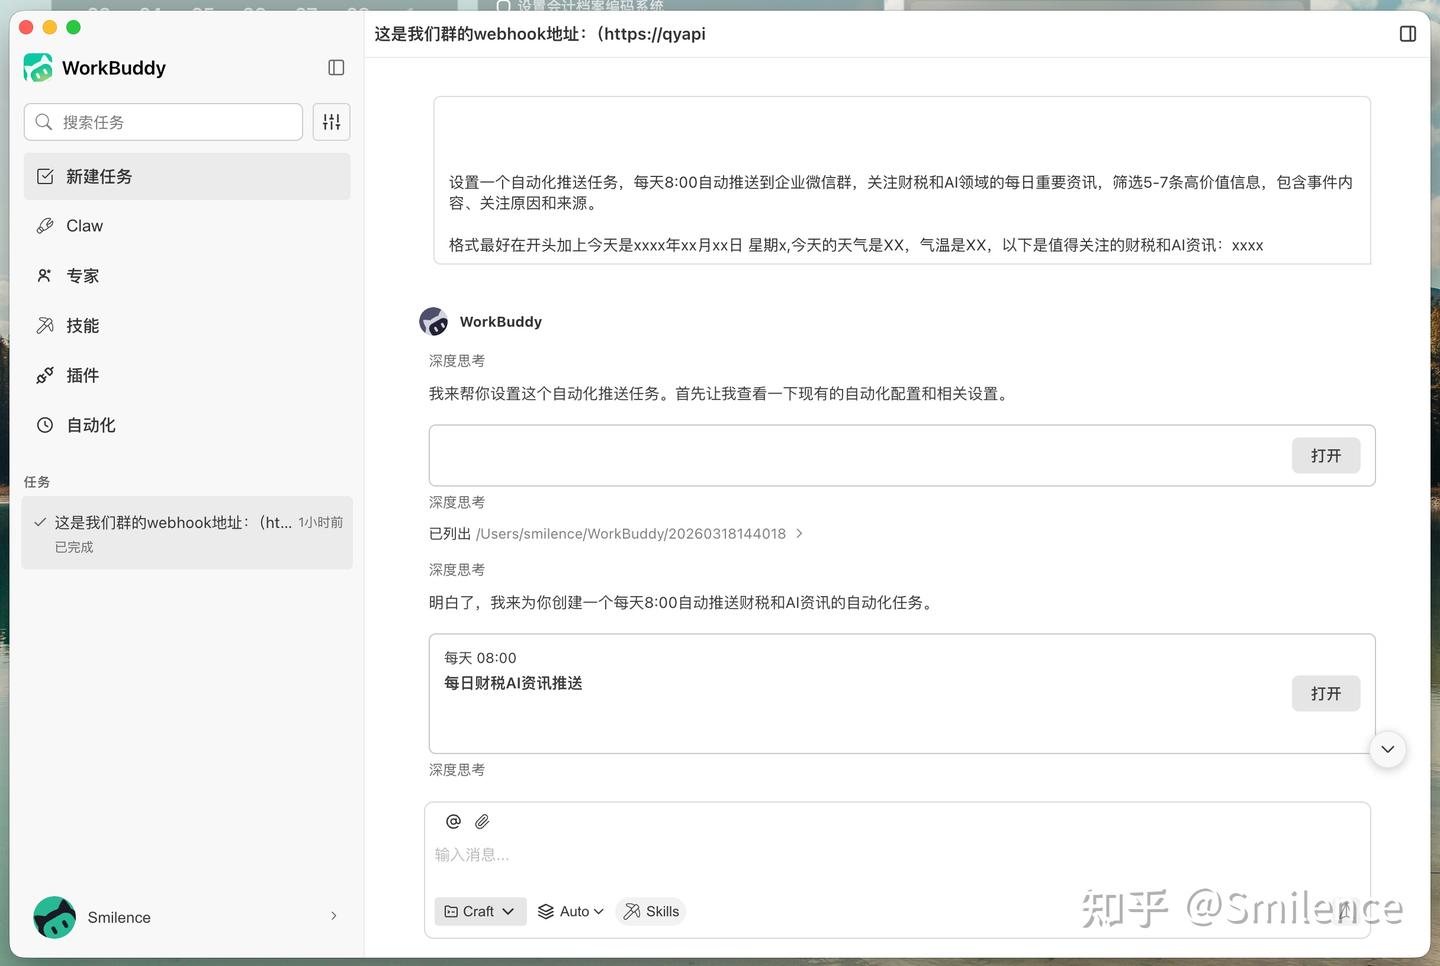The height and width of the screenshot is (966, 1440).
Task: Click Smilence user avatar
Action: (x=54, y=917)
